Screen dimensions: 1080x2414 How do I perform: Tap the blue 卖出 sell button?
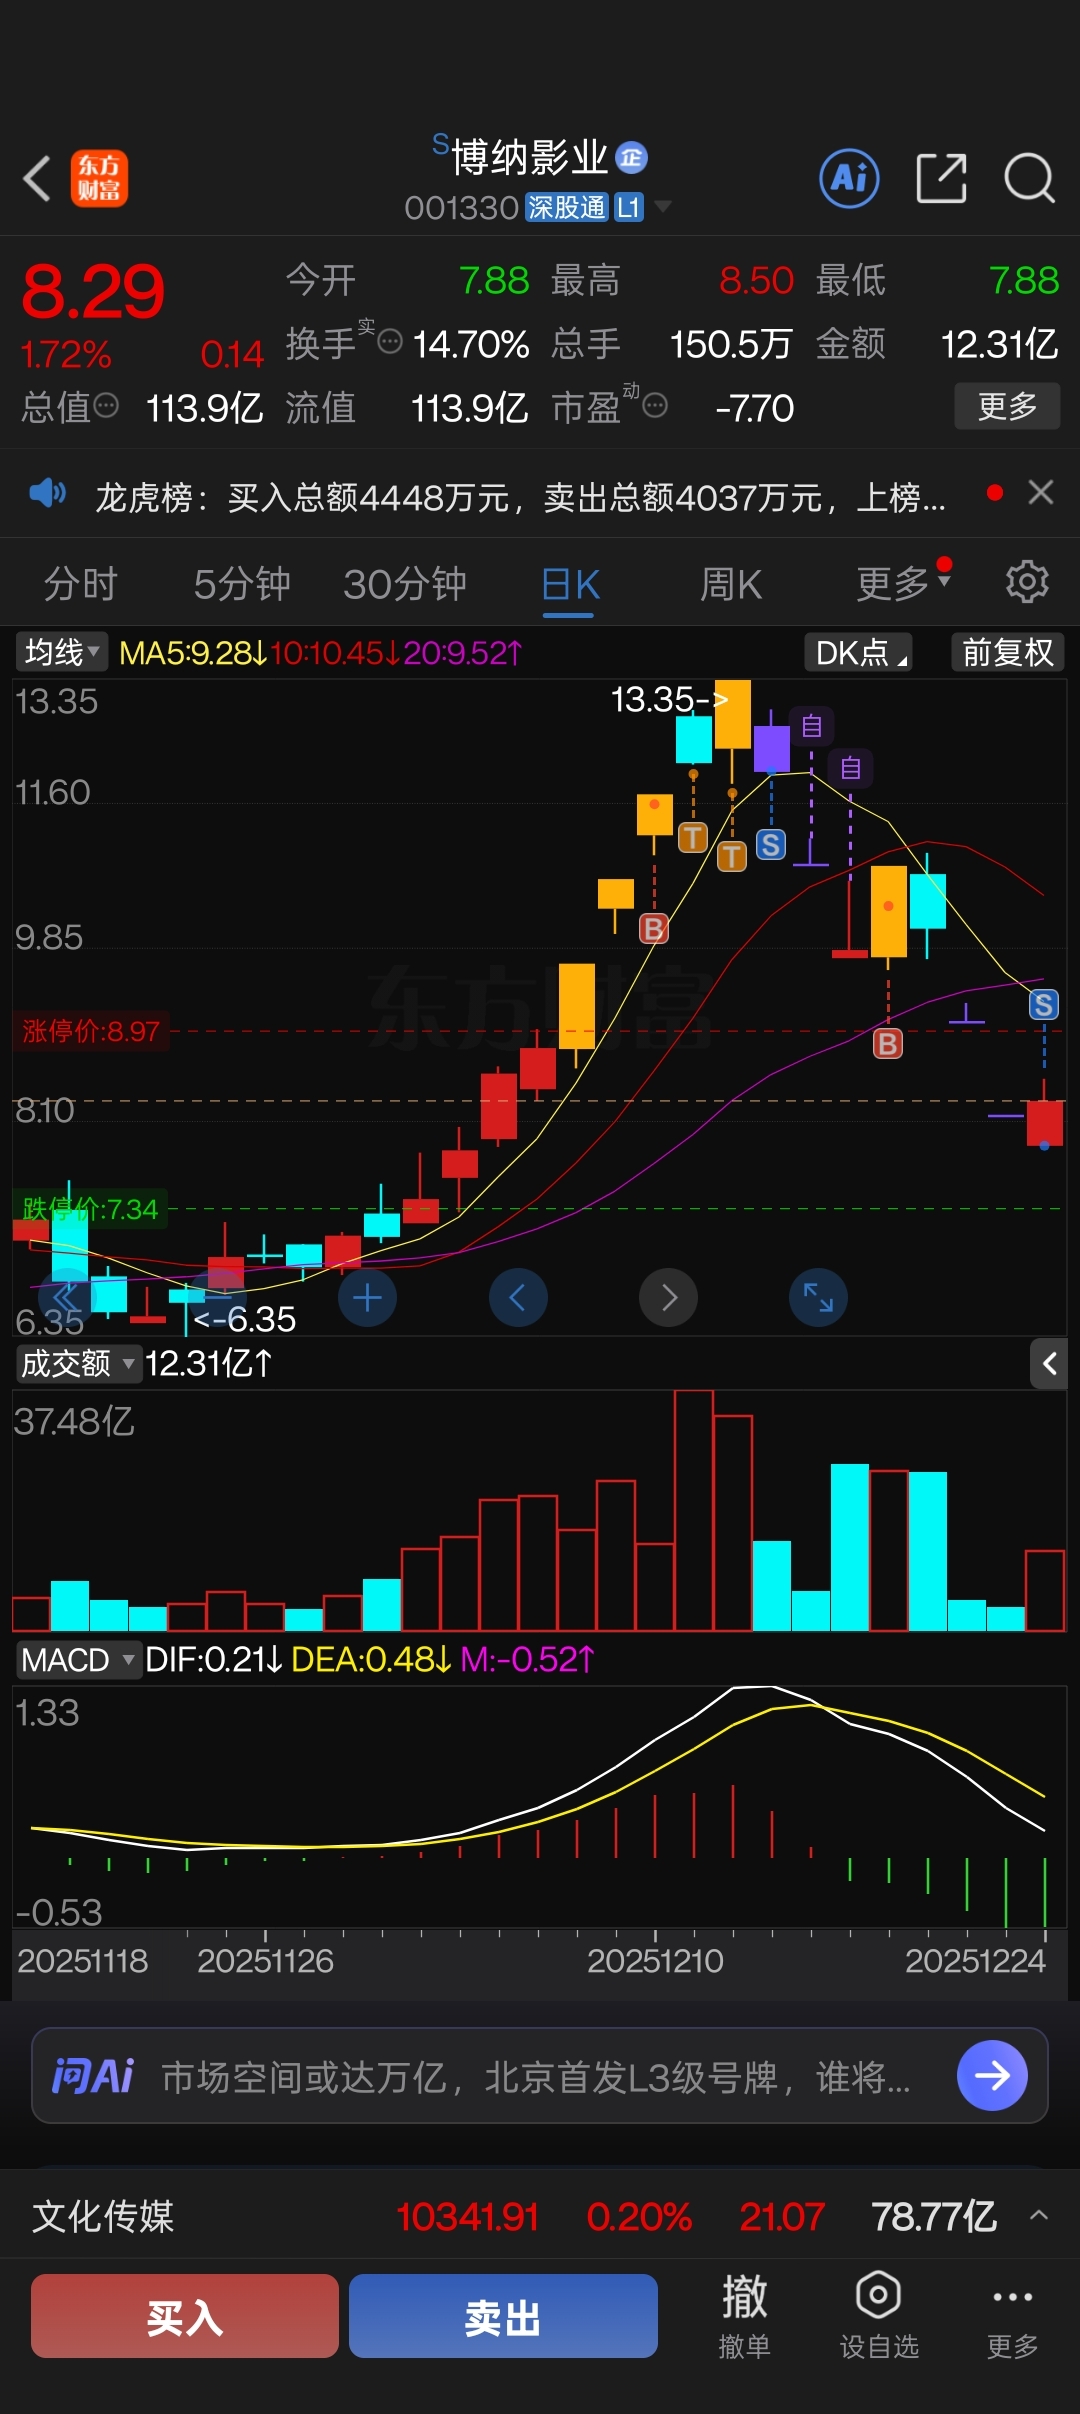click(503, 2316)
